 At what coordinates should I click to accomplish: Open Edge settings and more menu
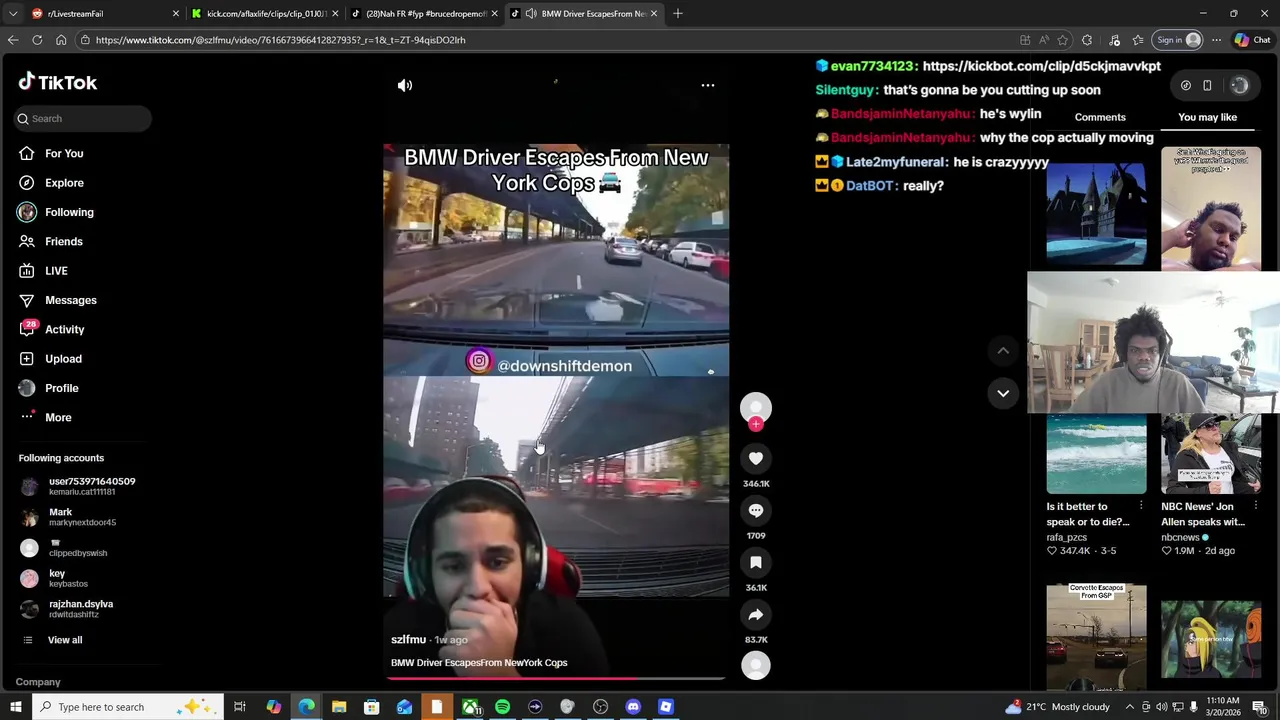(1216, 40)
